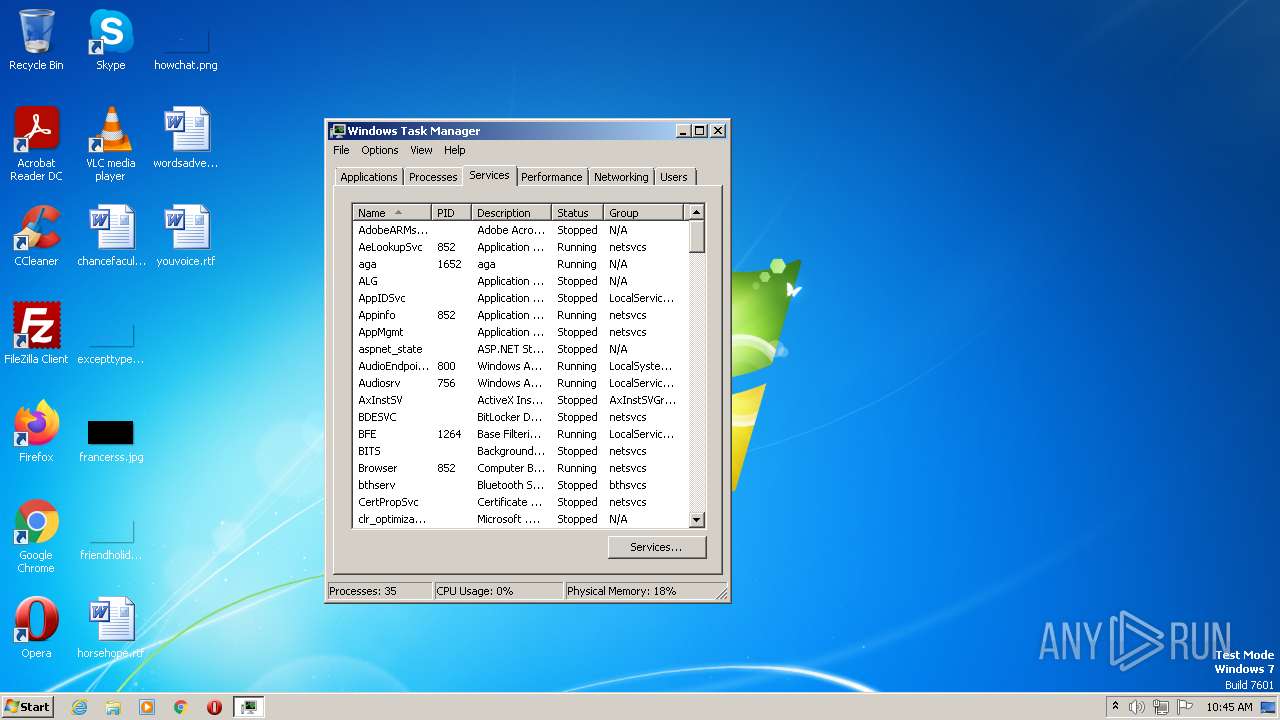The height and width of the screenshot is (720, 1280).
Task: Sort services by the Name column
Action: pos(392,213)
